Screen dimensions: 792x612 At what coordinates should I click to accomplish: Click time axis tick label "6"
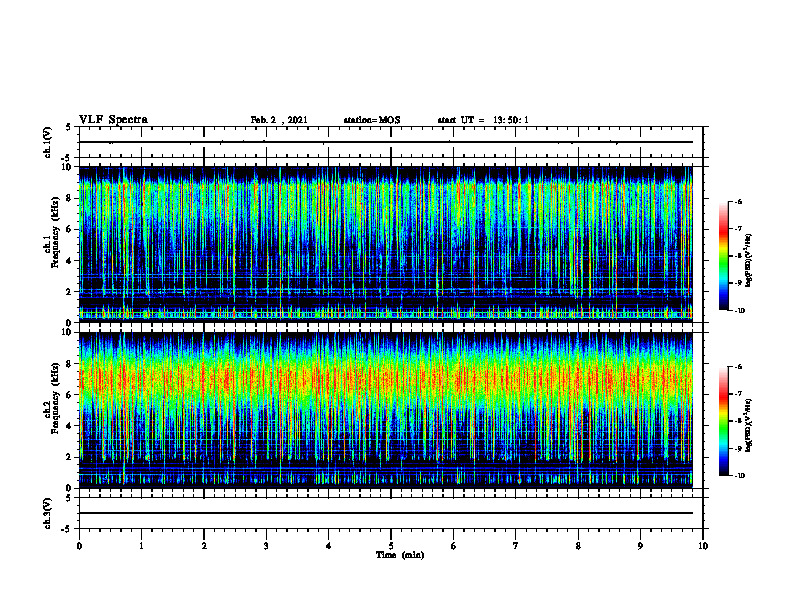point(454,546)
